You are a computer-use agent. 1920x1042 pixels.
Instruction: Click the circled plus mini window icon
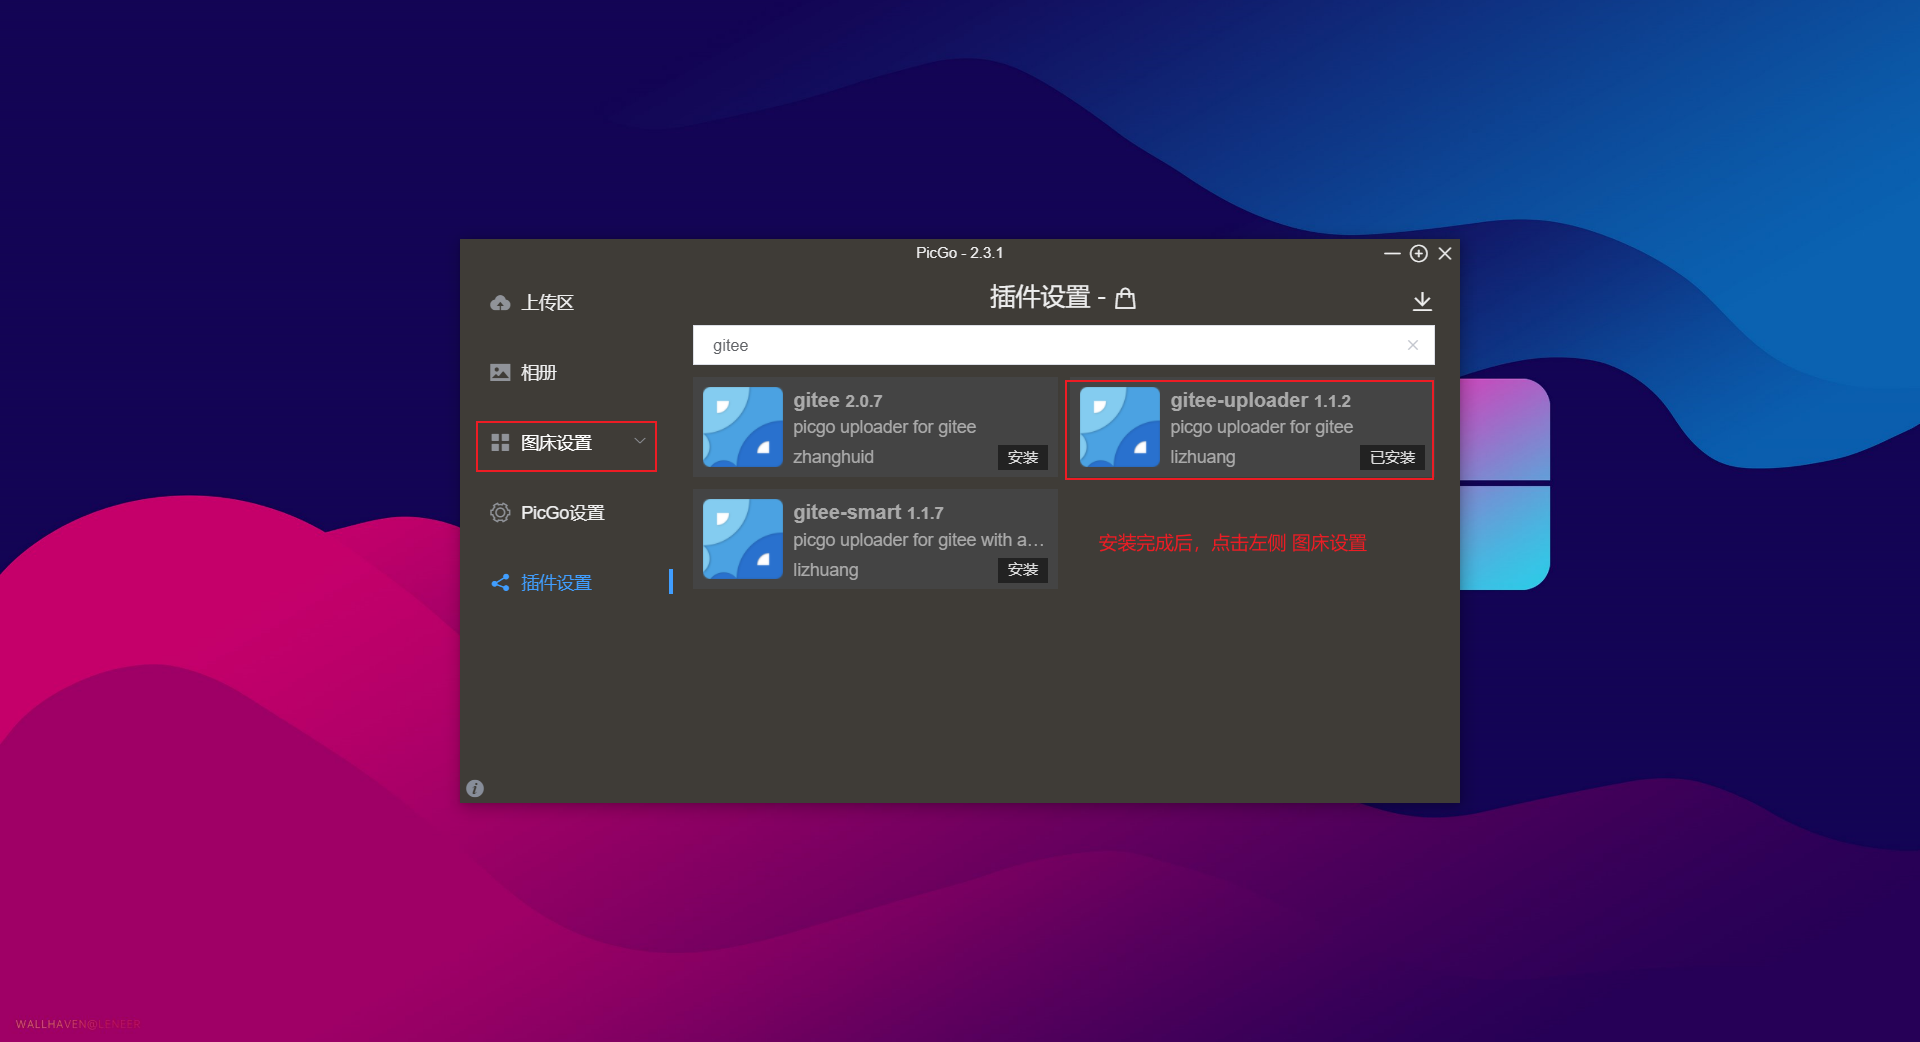point(1418,253)
